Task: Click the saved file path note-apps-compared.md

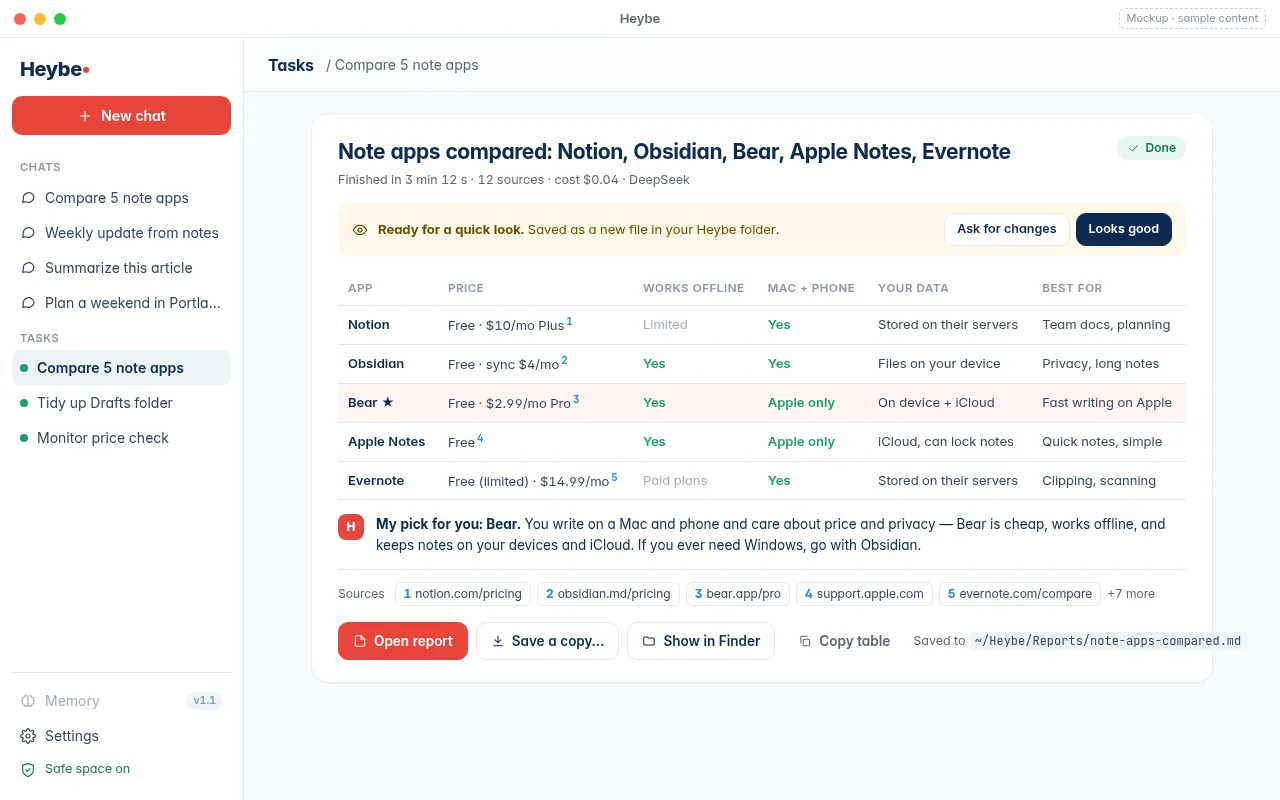Action: pyautogui.click(x=1108, y=641)
